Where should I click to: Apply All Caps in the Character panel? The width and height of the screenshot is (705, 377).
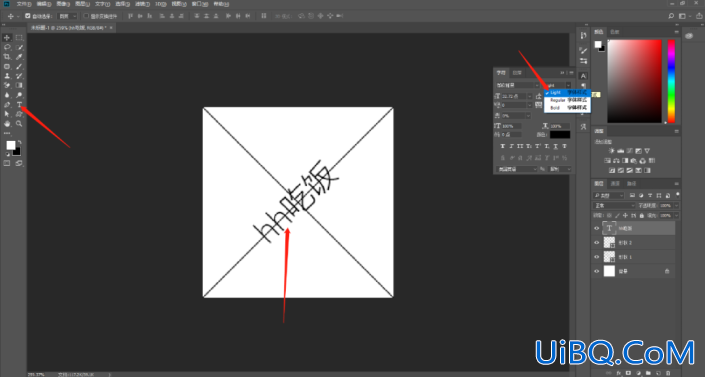[520, 146]
